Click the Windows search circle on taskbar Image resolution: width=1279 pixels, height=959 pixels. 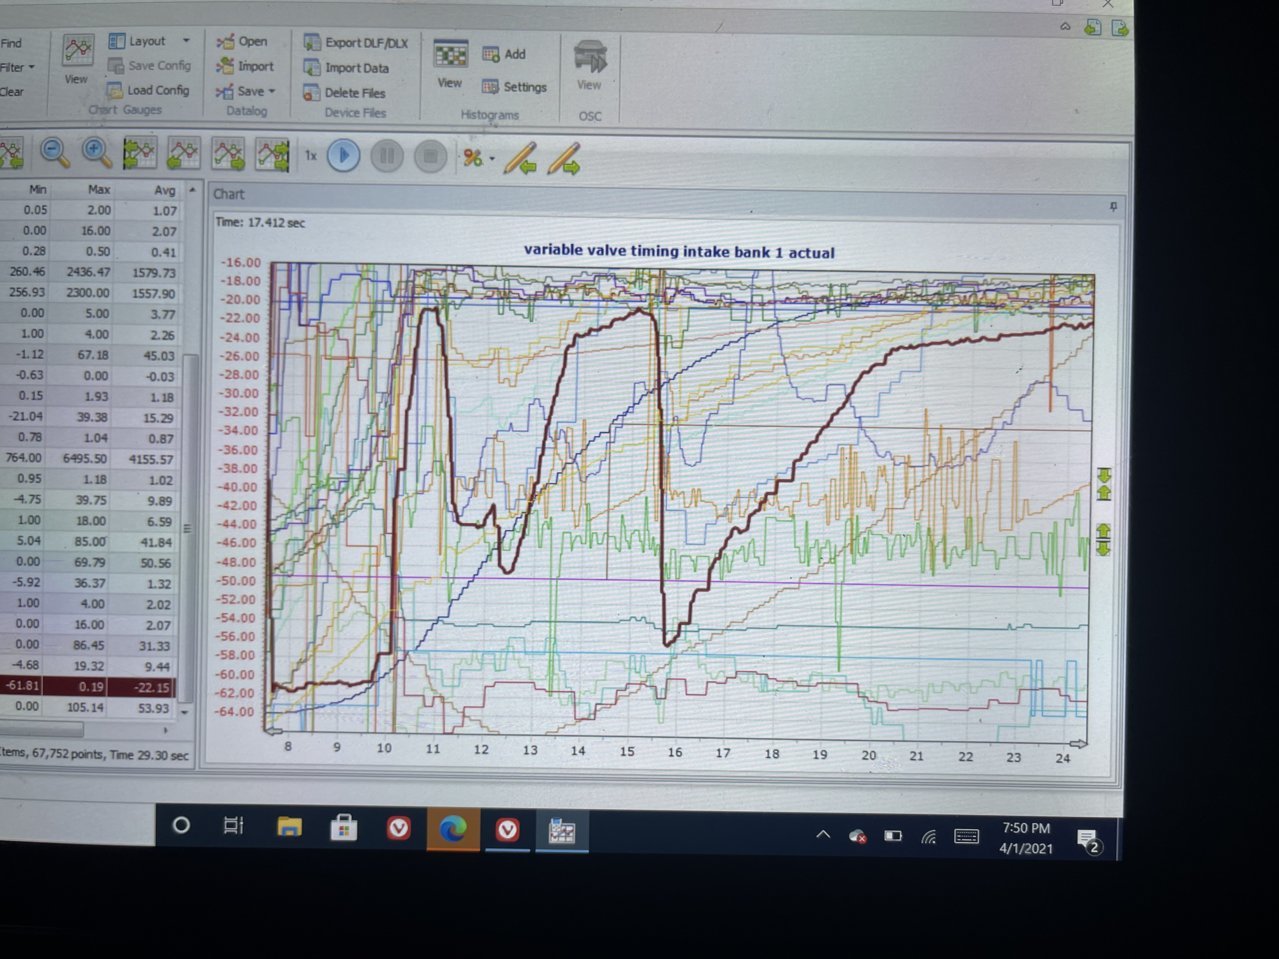(181, 826)
